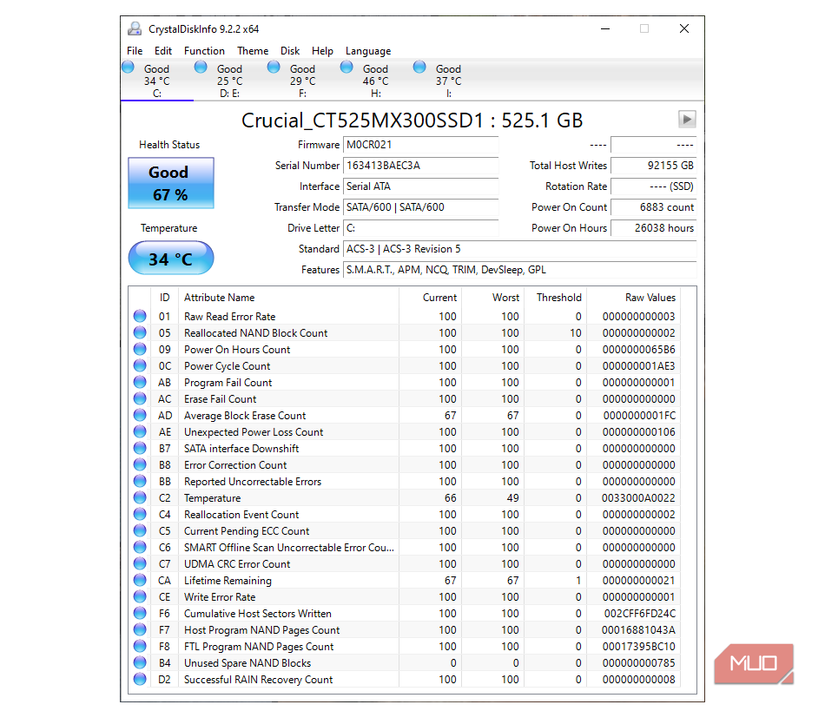Click the status icon for Error Correction Count
The height and width of the screenshot is (716, 825).
click(140, 465)
